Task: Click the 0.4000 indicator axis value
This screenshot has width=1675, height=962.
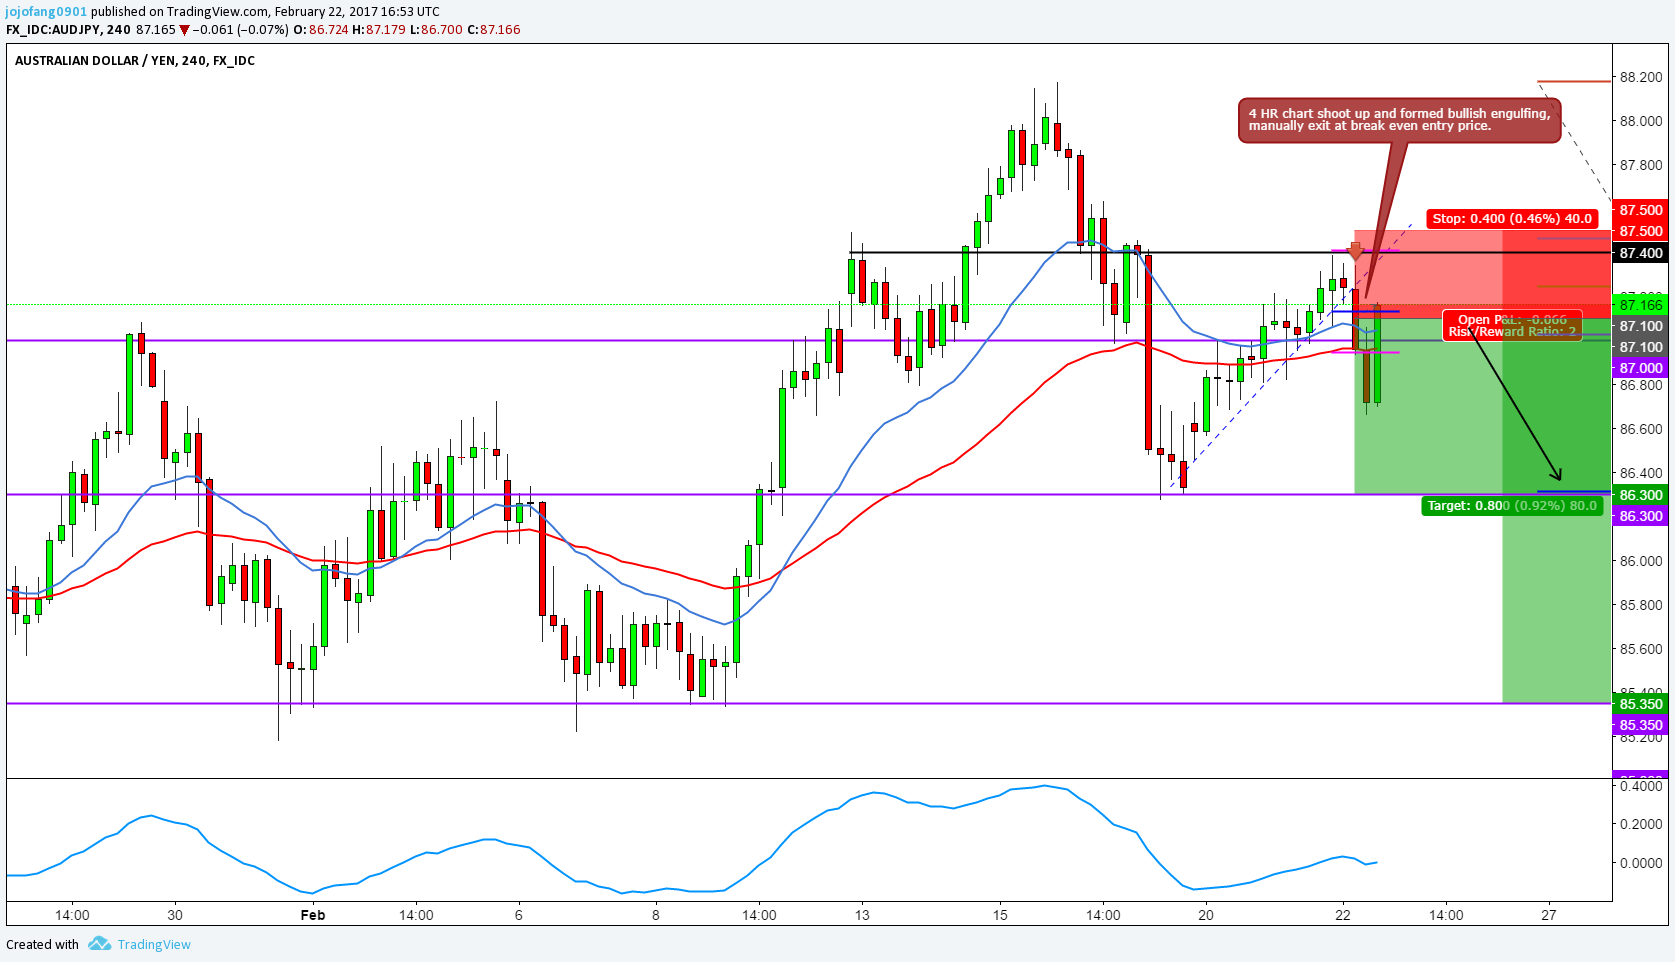Action: (1641, 786)
